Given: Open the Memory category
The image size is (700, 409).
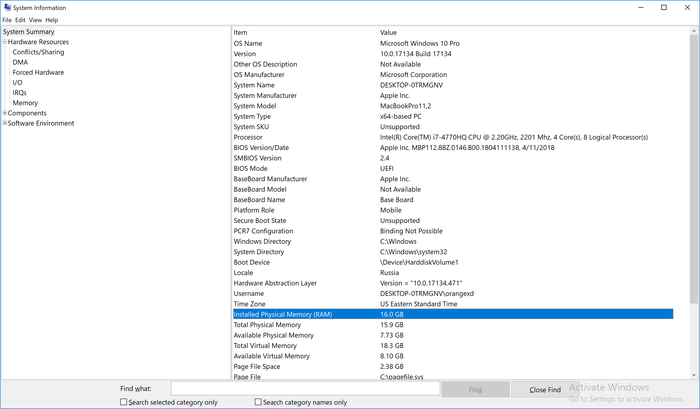Looking at the screenshot, I should tap(25, 103).
